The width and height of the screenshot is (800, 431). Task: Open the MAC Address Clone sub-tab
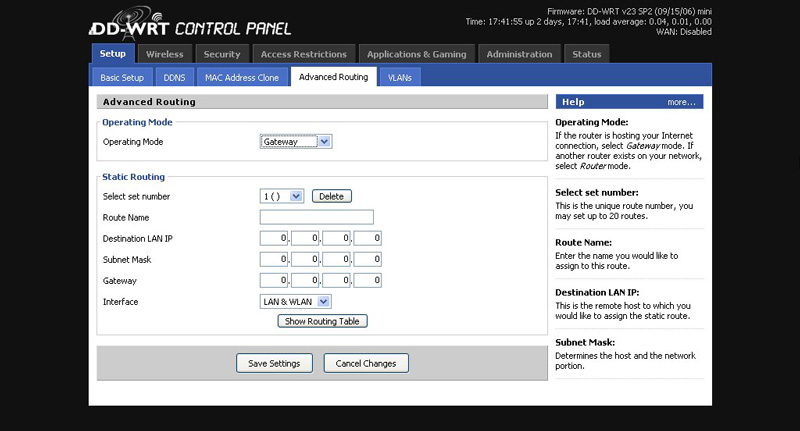click(x=242, y=78)
